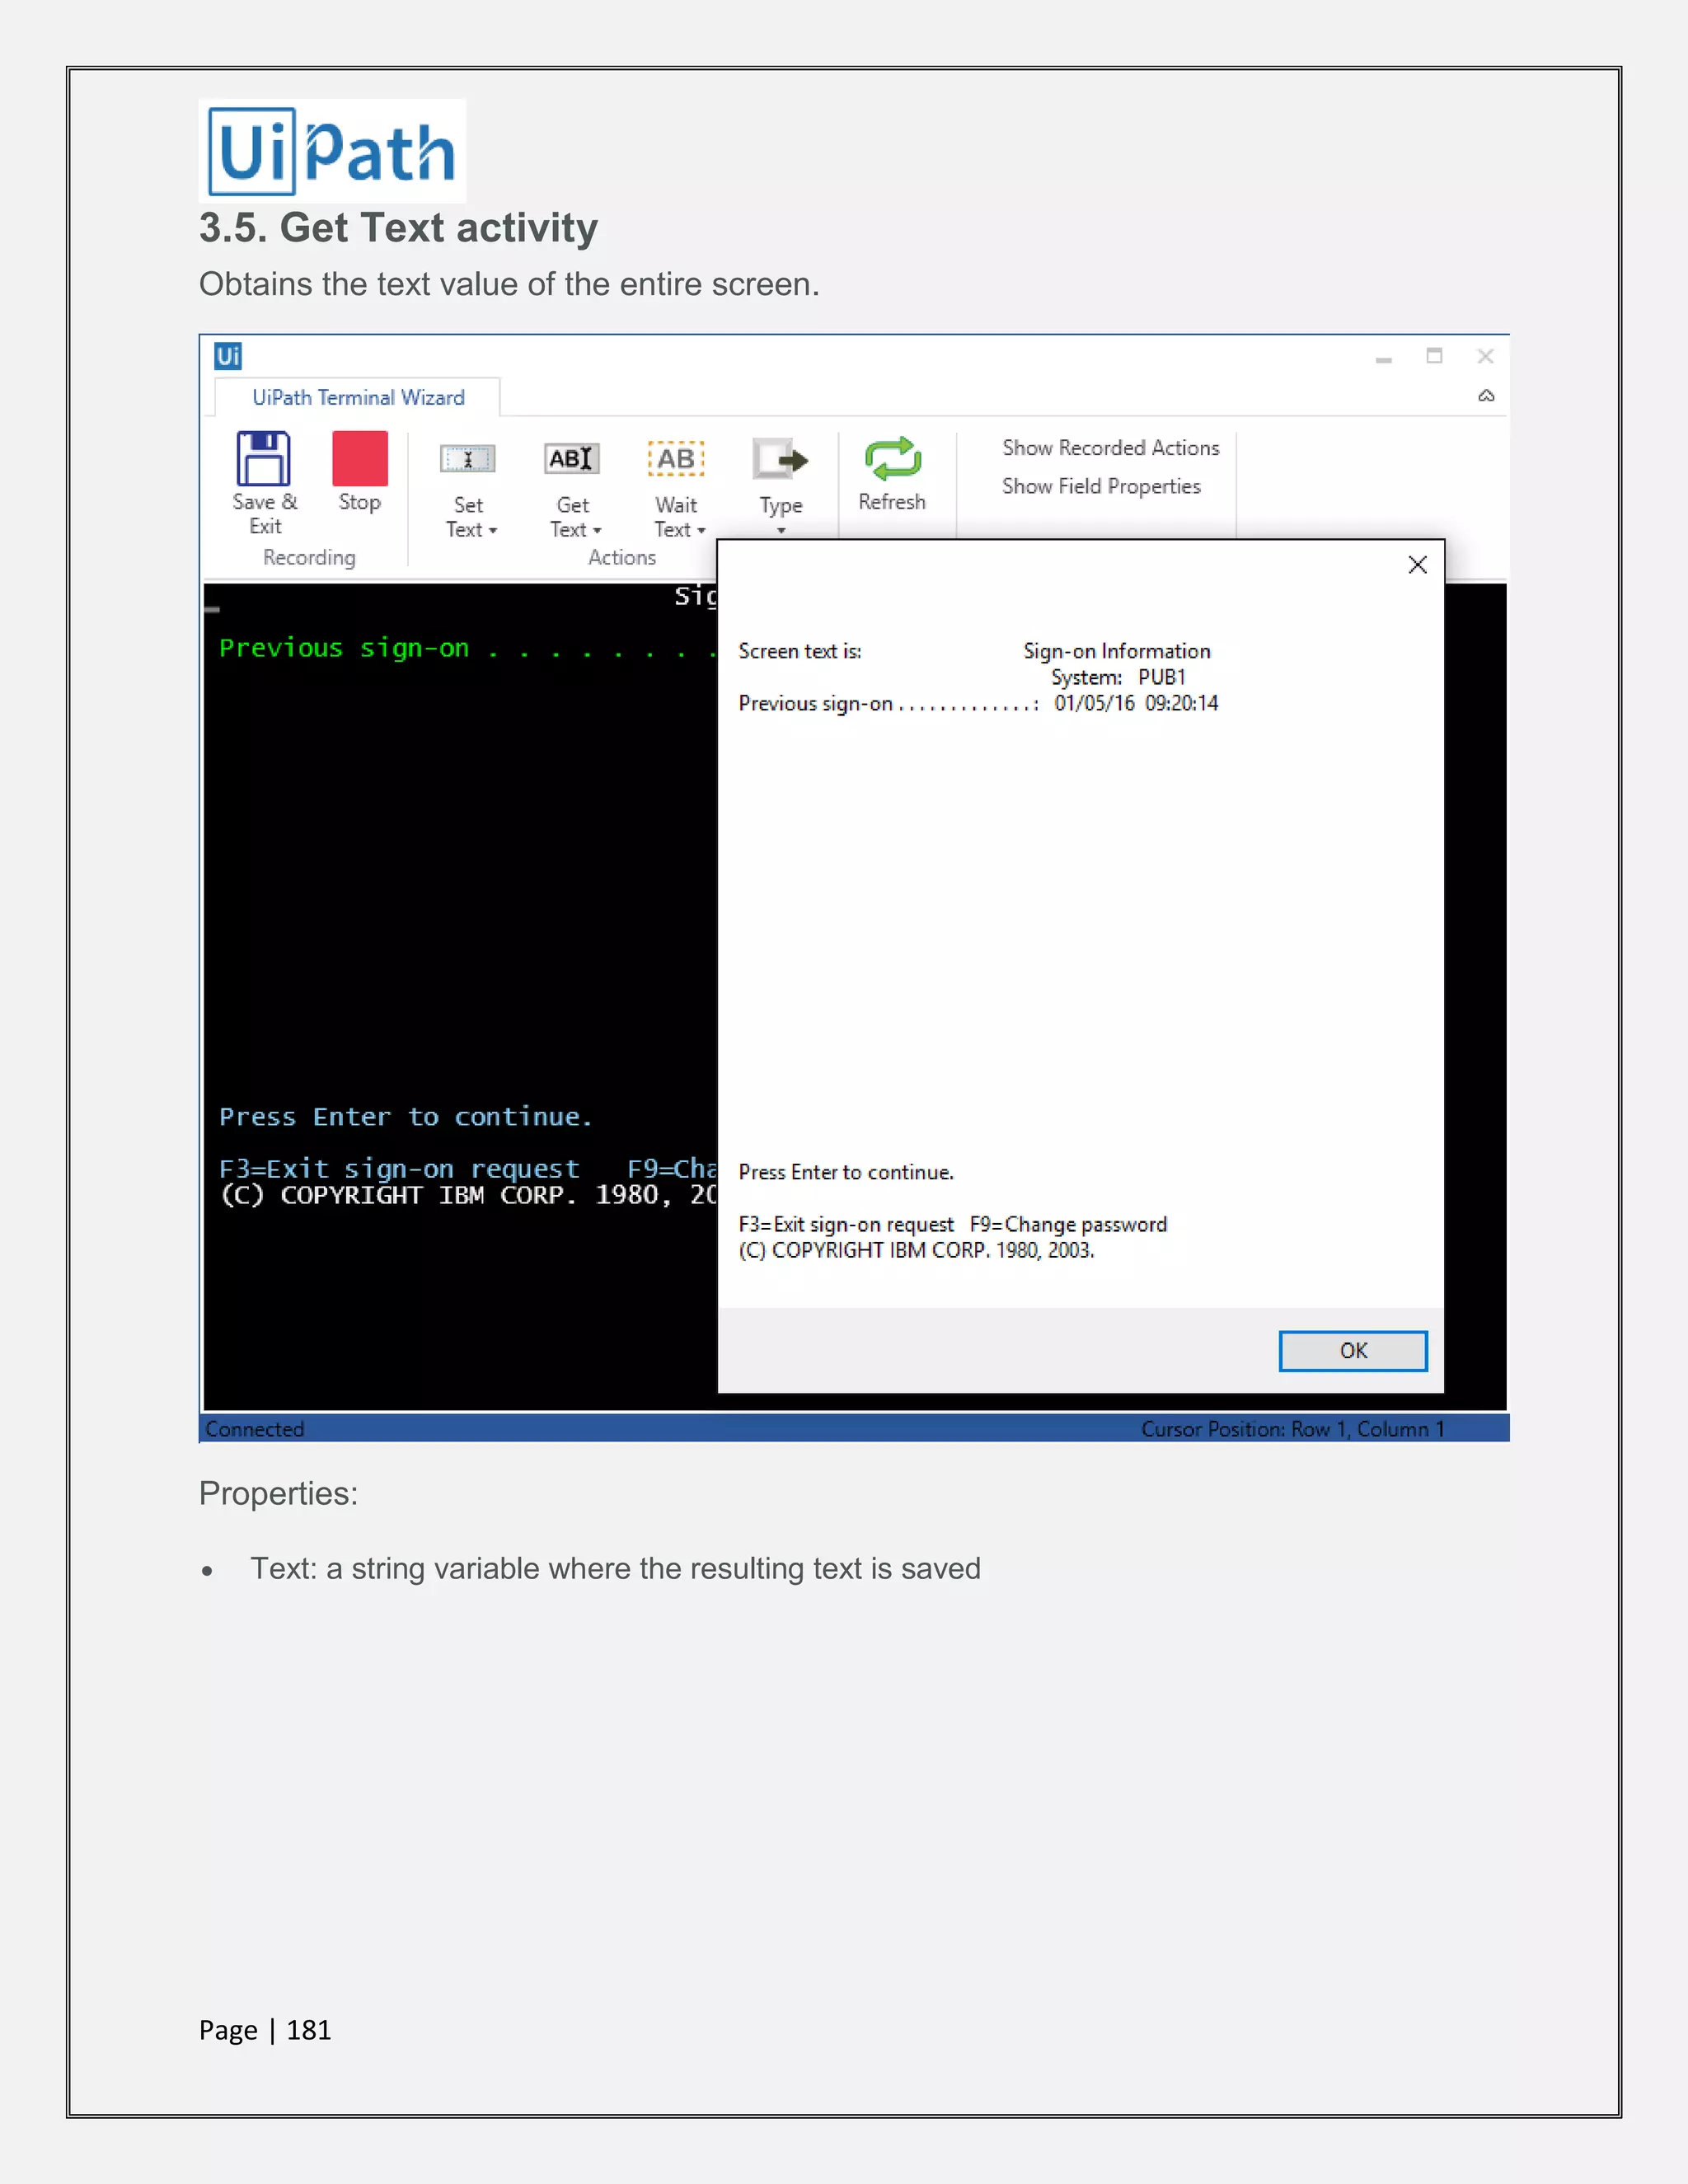This screenshot has width=1688, height=2184.
Task: Click the Save & Exit floppy icon
Action: coord(264,458)
